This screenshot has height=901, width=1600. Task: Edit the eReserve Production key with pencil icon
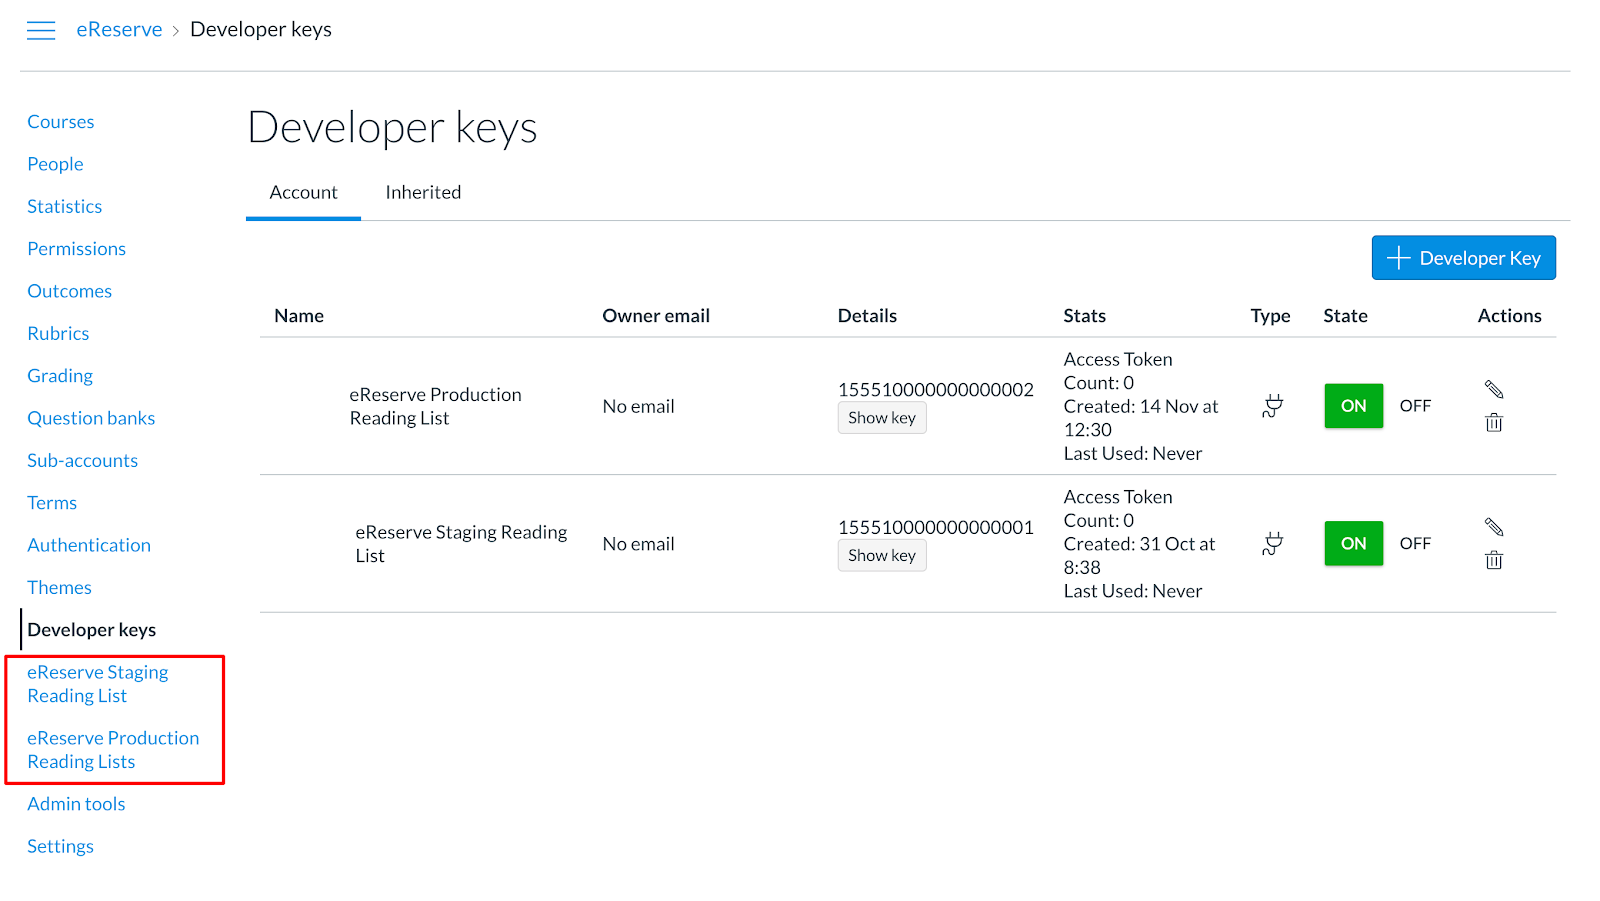point(1494,389)
